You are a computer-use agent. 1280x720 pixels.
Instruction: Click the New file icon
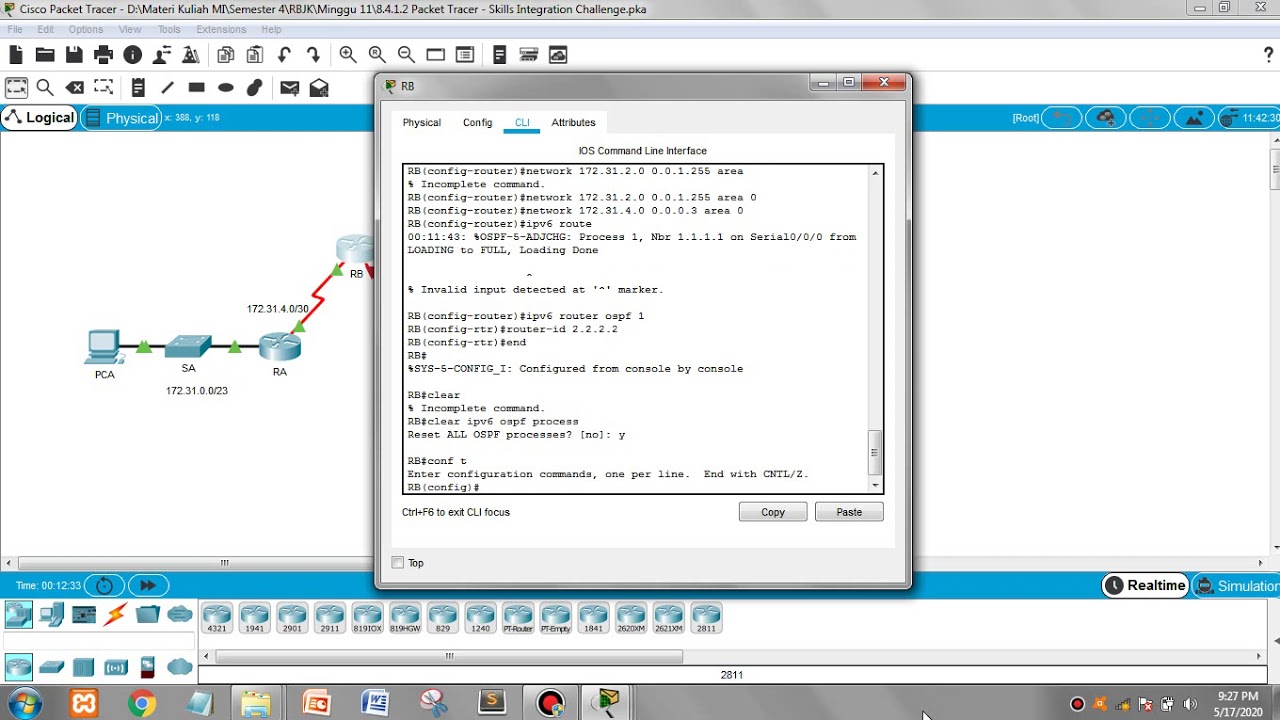click(15, 55)
